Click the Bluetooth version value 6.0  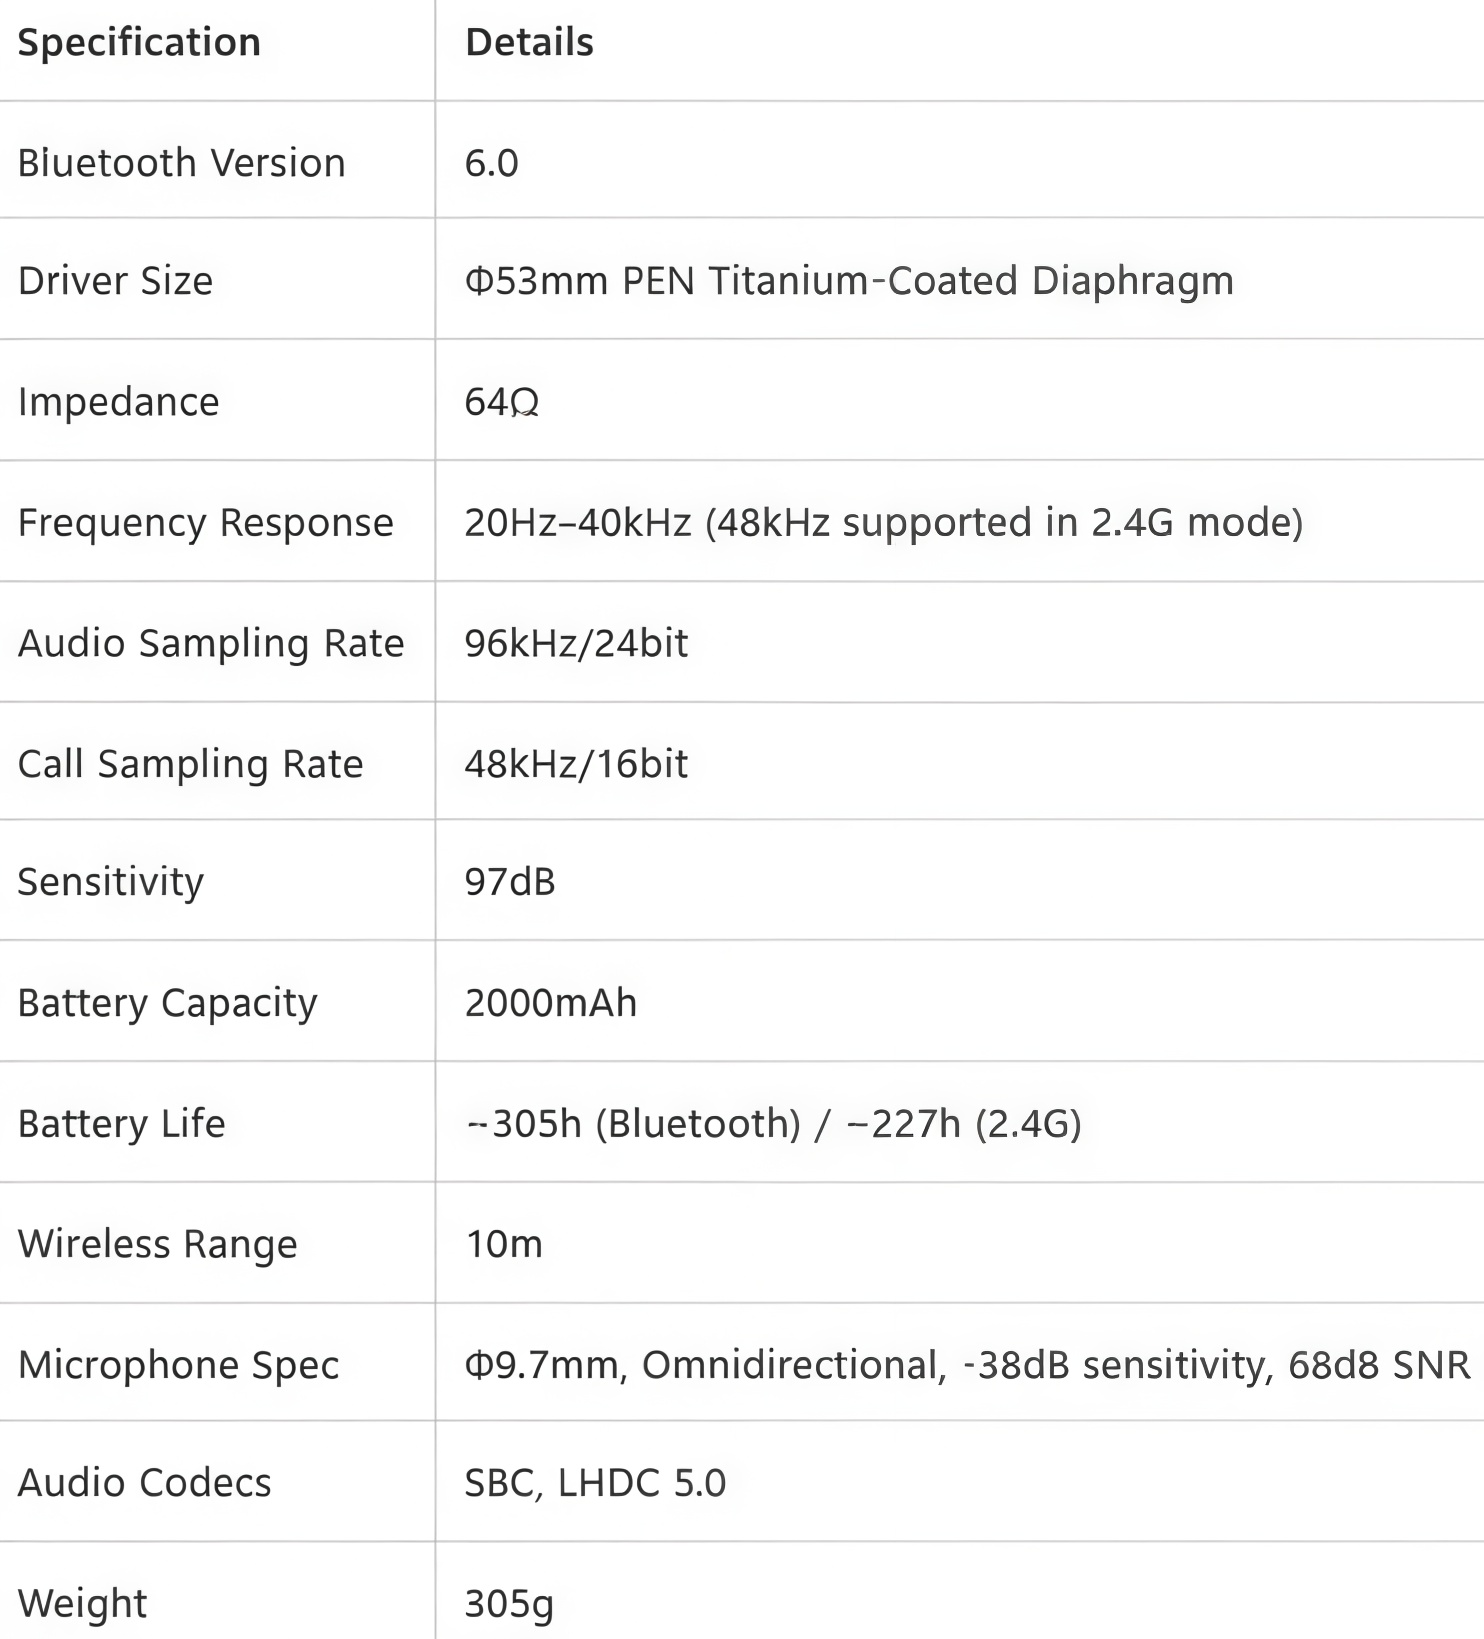pos(491,163)
